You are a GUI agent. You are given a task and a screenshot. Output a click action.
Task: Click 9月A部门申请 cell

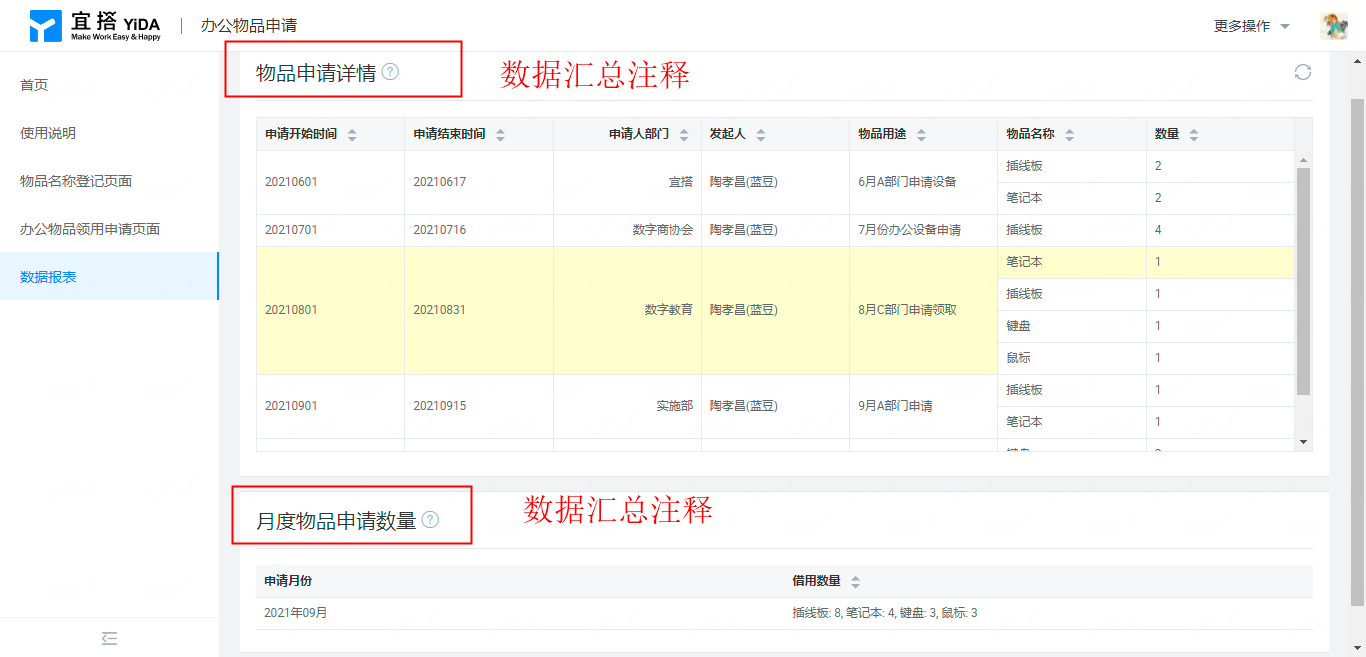pos(923,406)
